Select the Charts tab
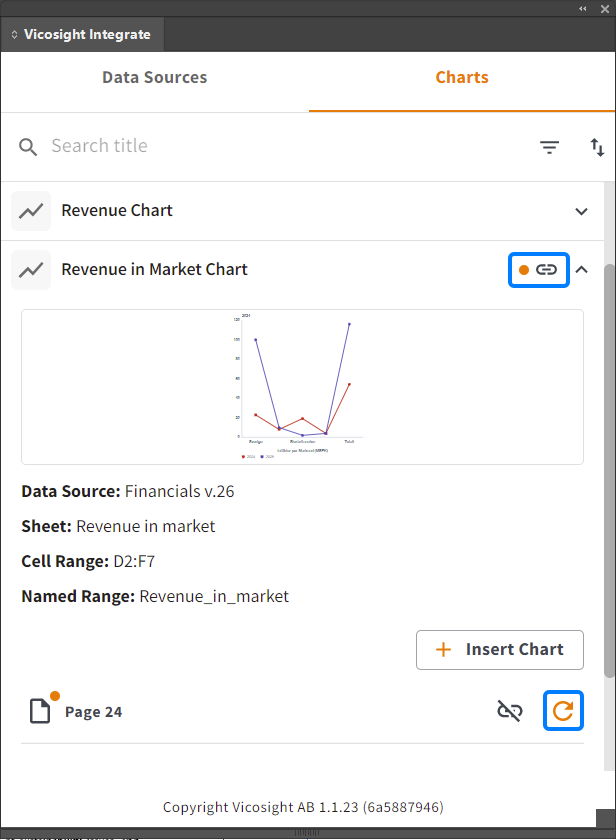616x840 pixels. click(x=462, y=77)
